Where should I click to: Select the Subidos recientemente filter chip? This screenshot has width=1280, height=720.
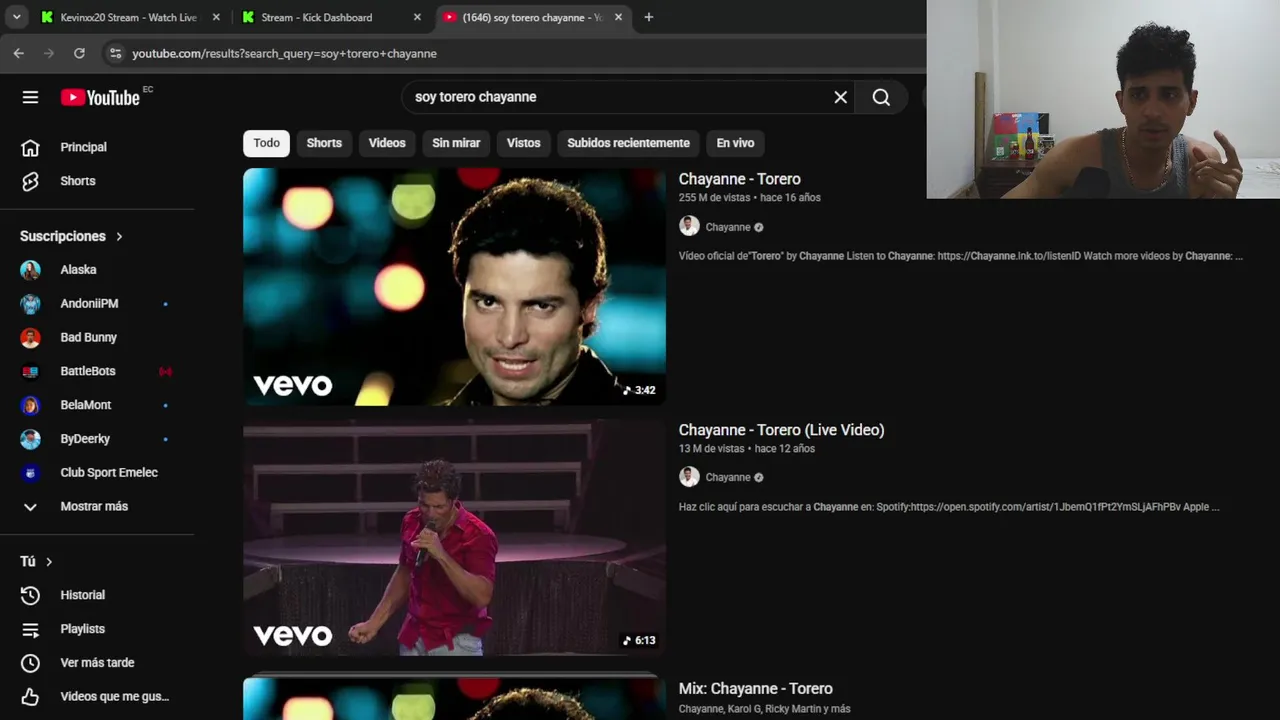point(628,143)
